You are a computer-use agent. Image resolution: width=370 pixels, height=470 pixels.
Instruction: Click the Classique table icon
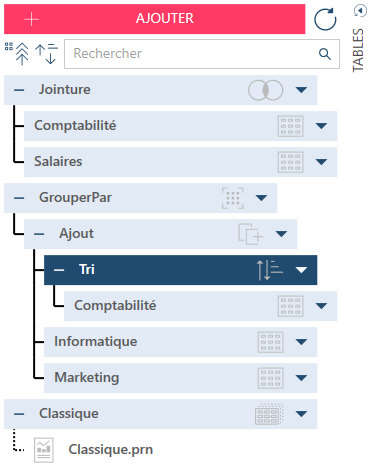point(269,414)
